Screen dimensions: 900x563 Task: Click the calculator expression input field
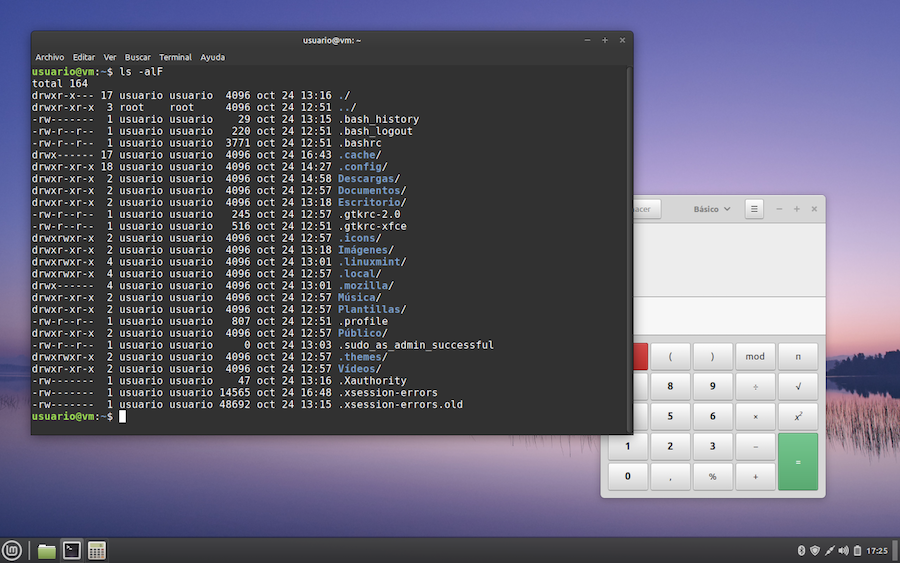(x=730, y=316)
